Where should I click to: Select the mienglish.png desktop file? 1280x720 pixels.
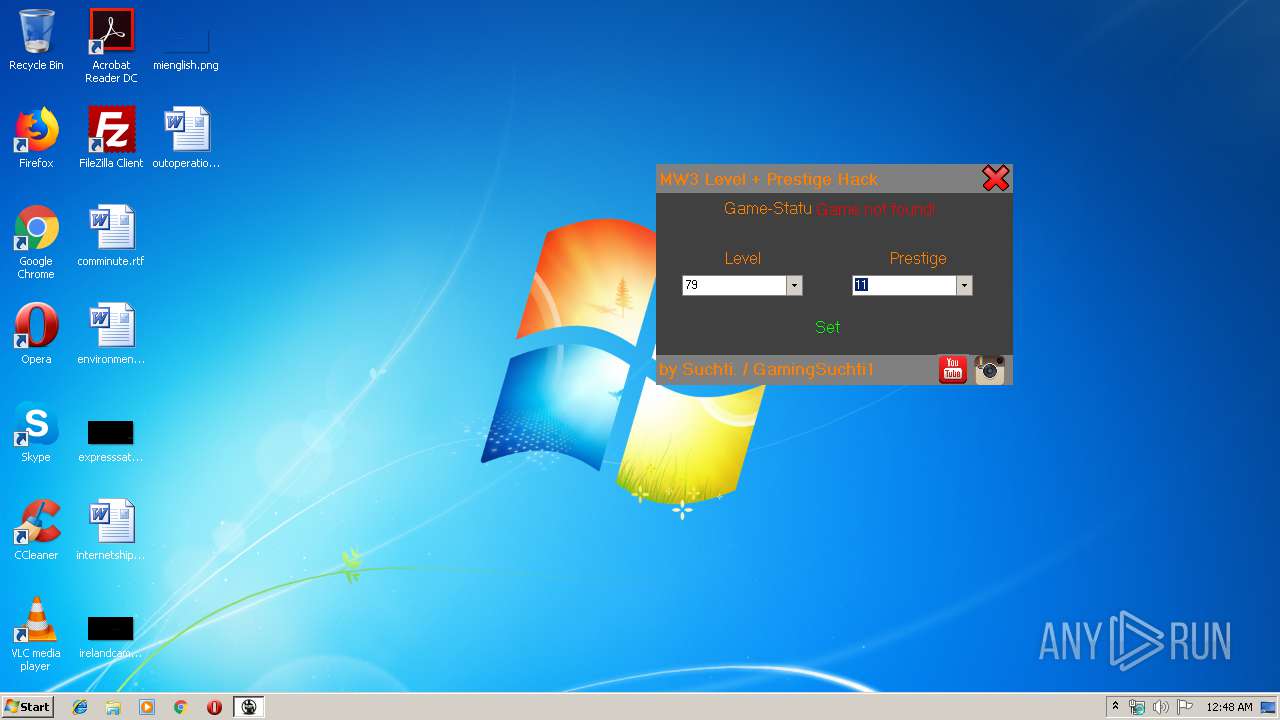pos(186,46)
